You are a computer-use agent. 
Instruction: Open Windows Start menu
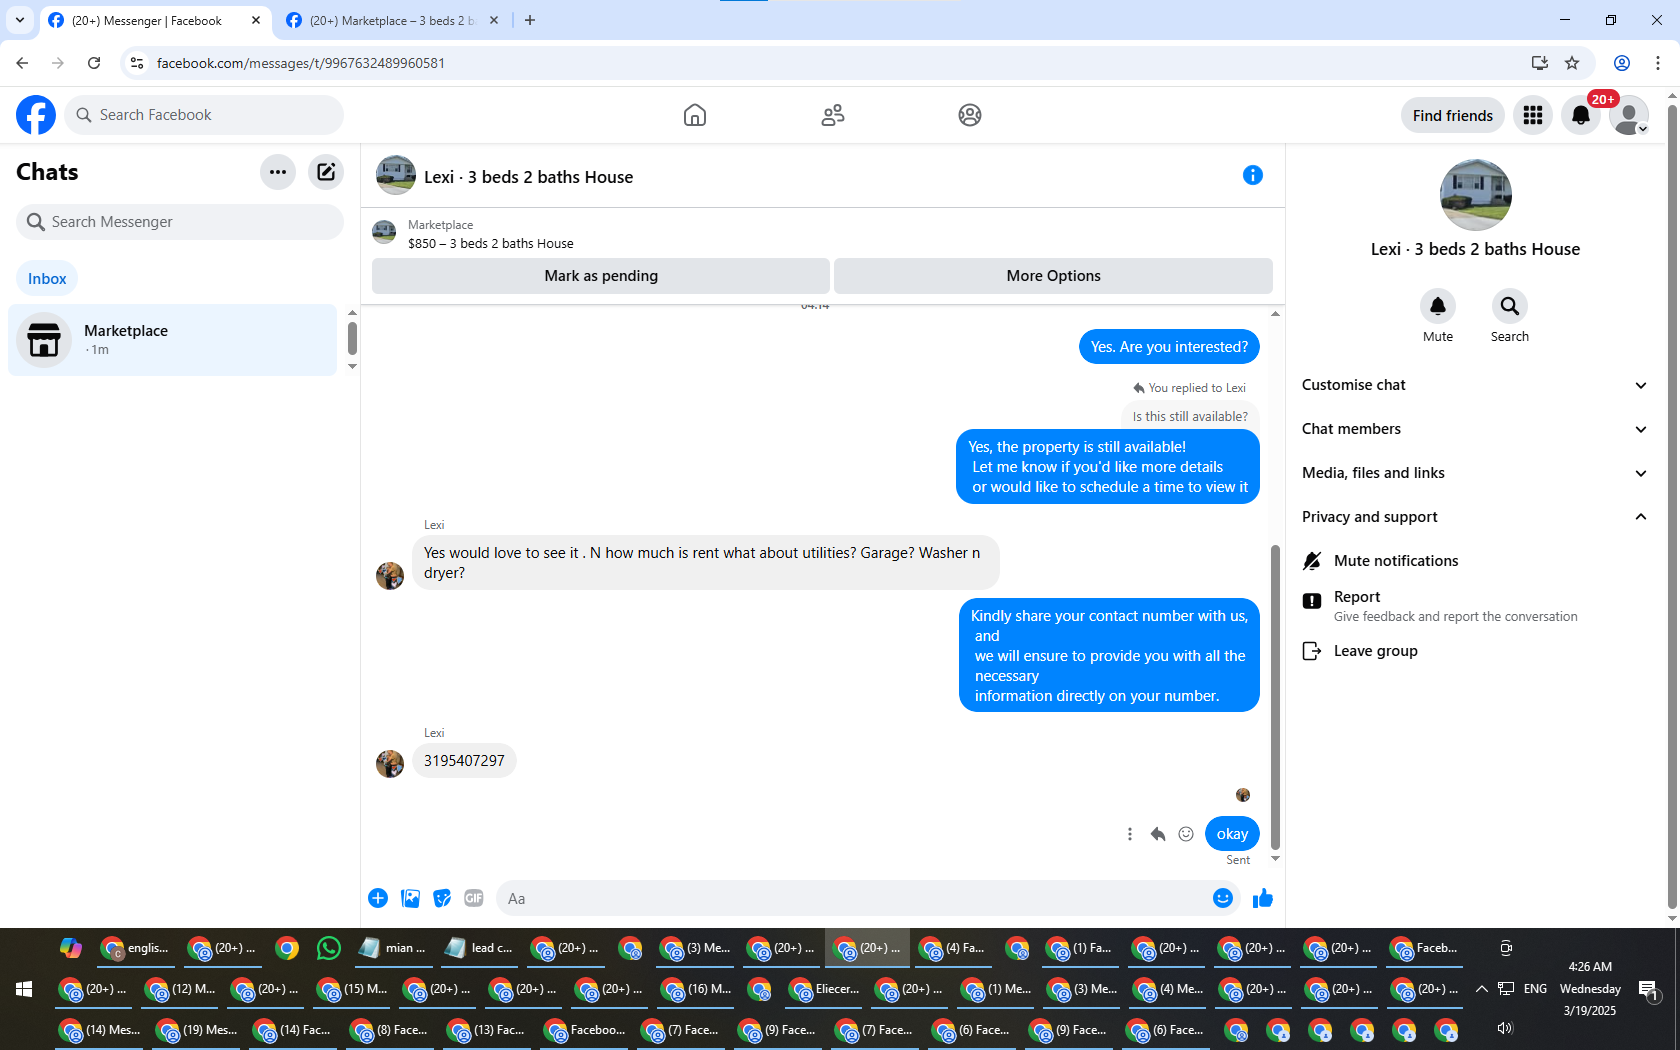point(24,989)
